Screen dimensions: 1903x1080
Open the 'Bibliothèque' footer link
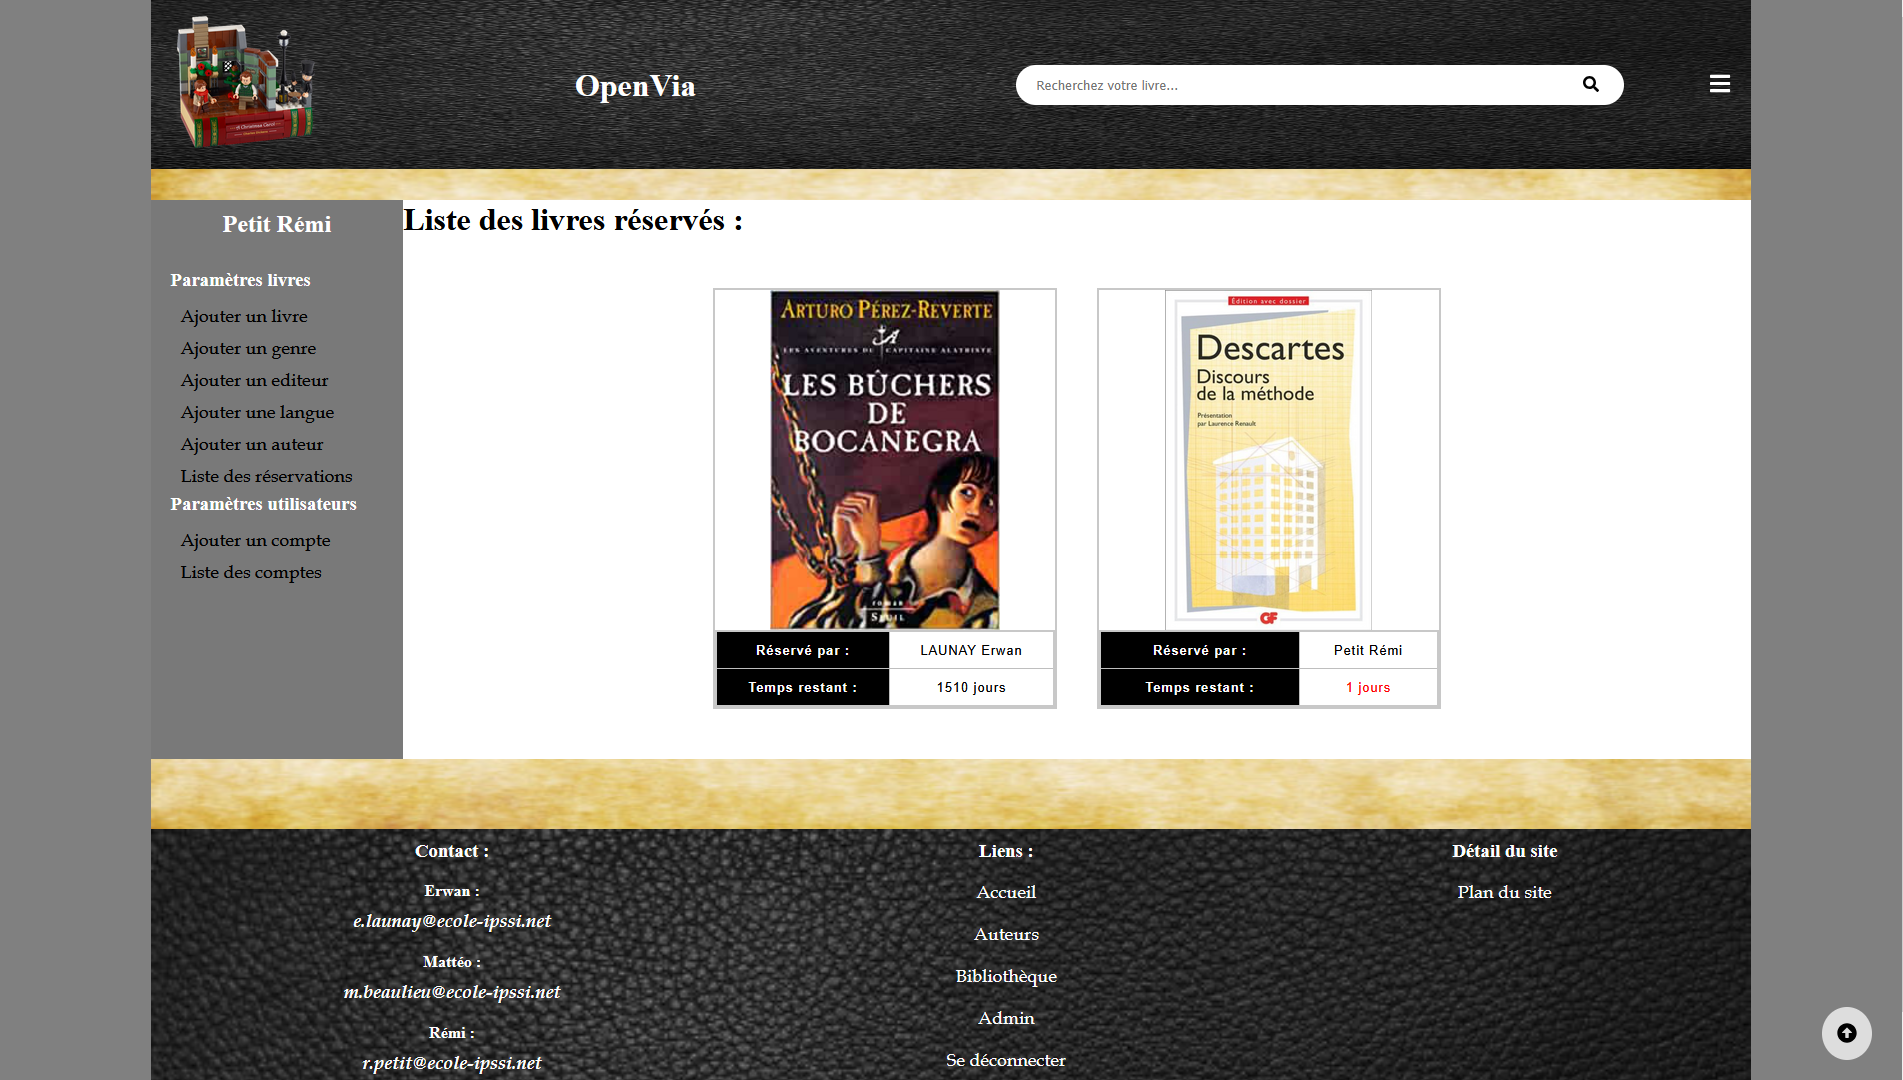1006,976
